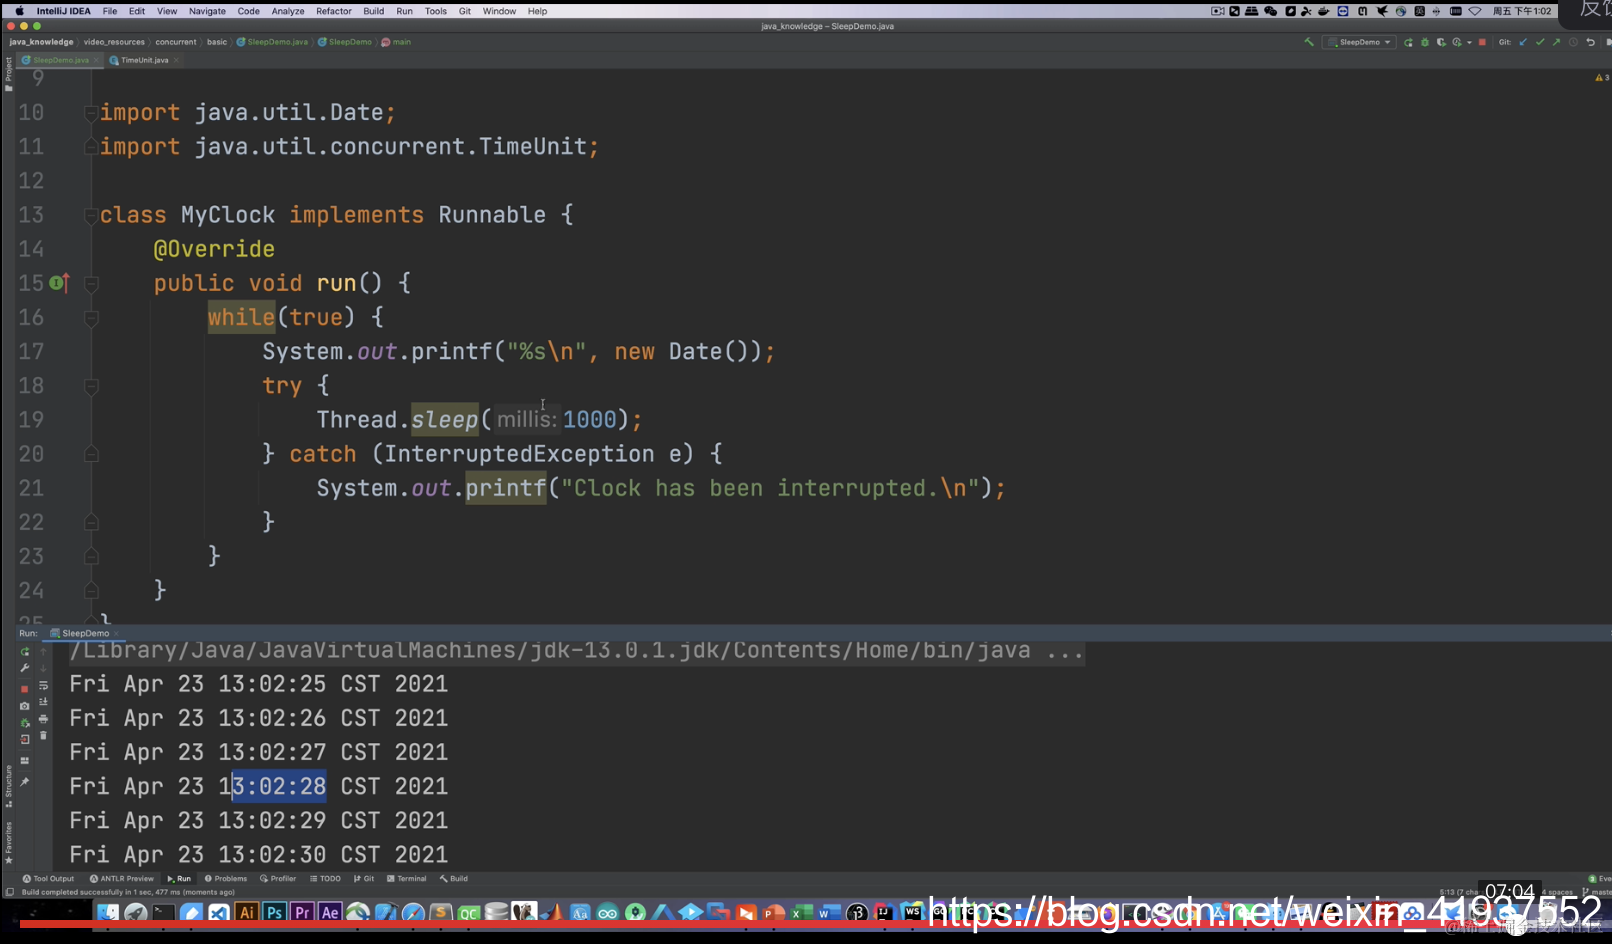Print the console output
Viewport: 1612px width, 944px height.
tap(43, 719)
